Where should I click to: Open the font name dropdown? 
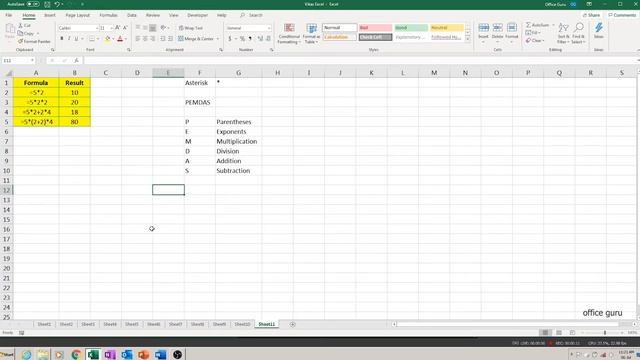[97, 28]
